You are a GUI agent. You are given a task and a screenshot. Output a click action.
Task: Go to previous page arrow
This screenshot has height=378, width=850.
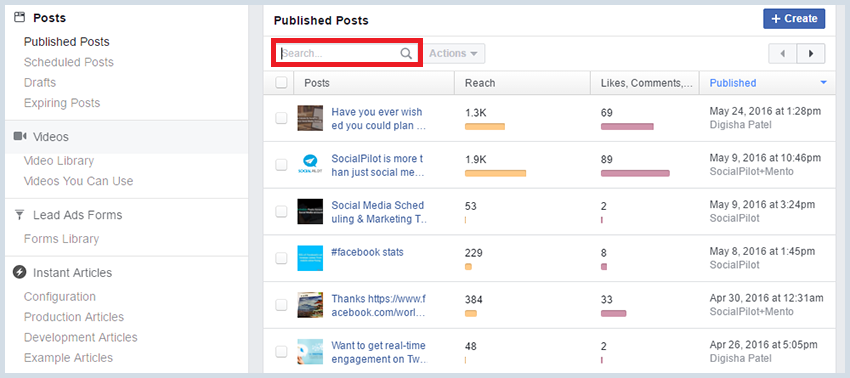[782, 54]
